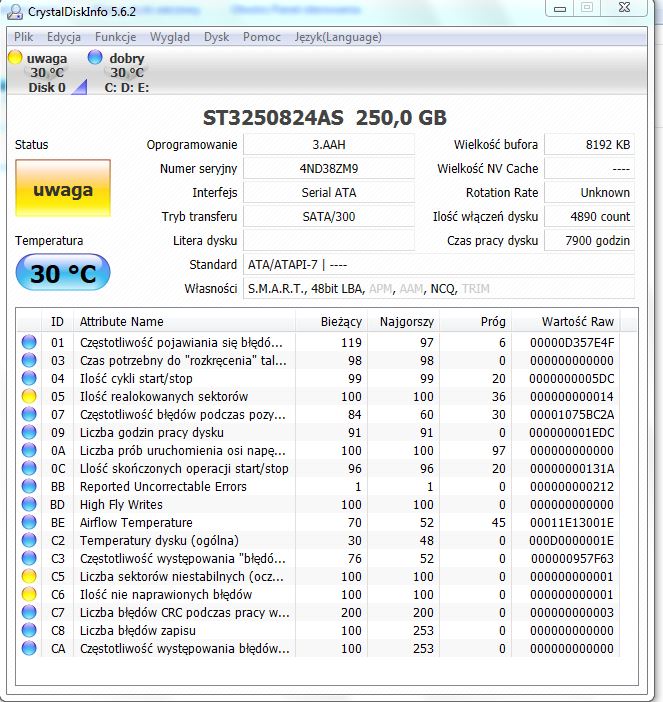This screenshot has width=663, height=702.
Task: Click yellow warning icon for attribute C5
Action: (x=29, y=576)
